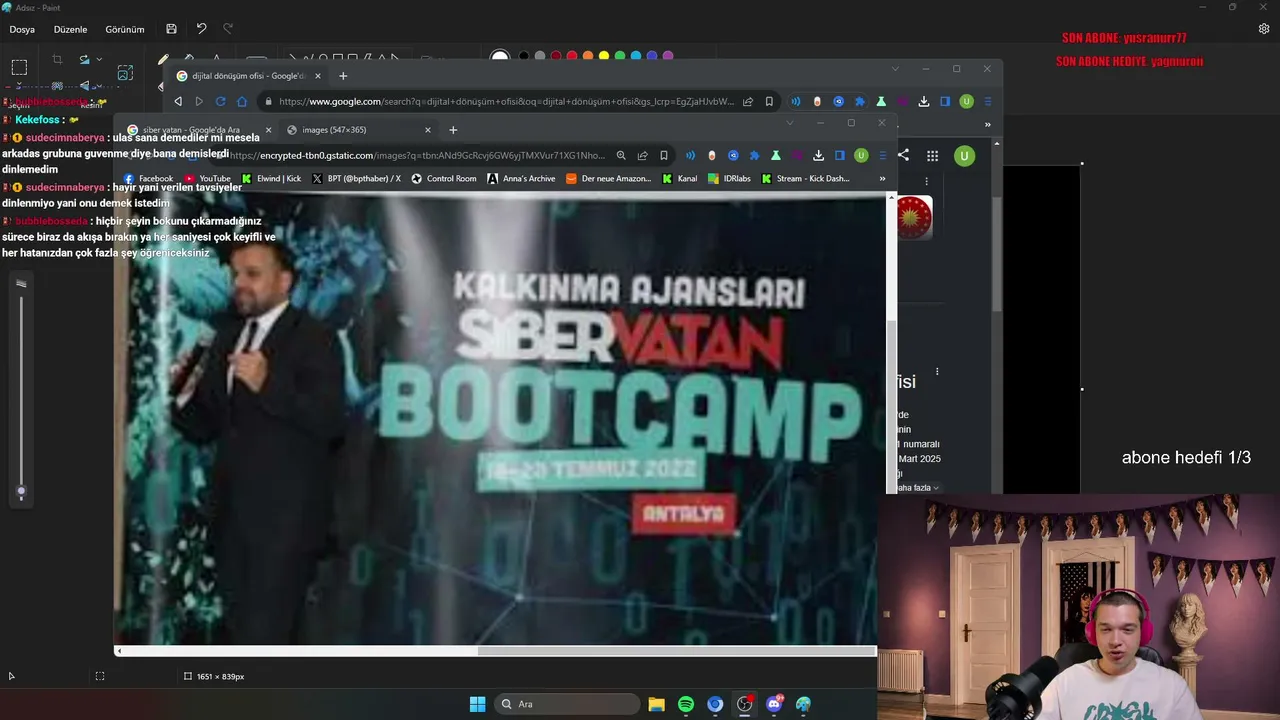This screenshot has height=720, width=1280.
Task: Close the siber vatan tab
Action: [x=268, y=130]
